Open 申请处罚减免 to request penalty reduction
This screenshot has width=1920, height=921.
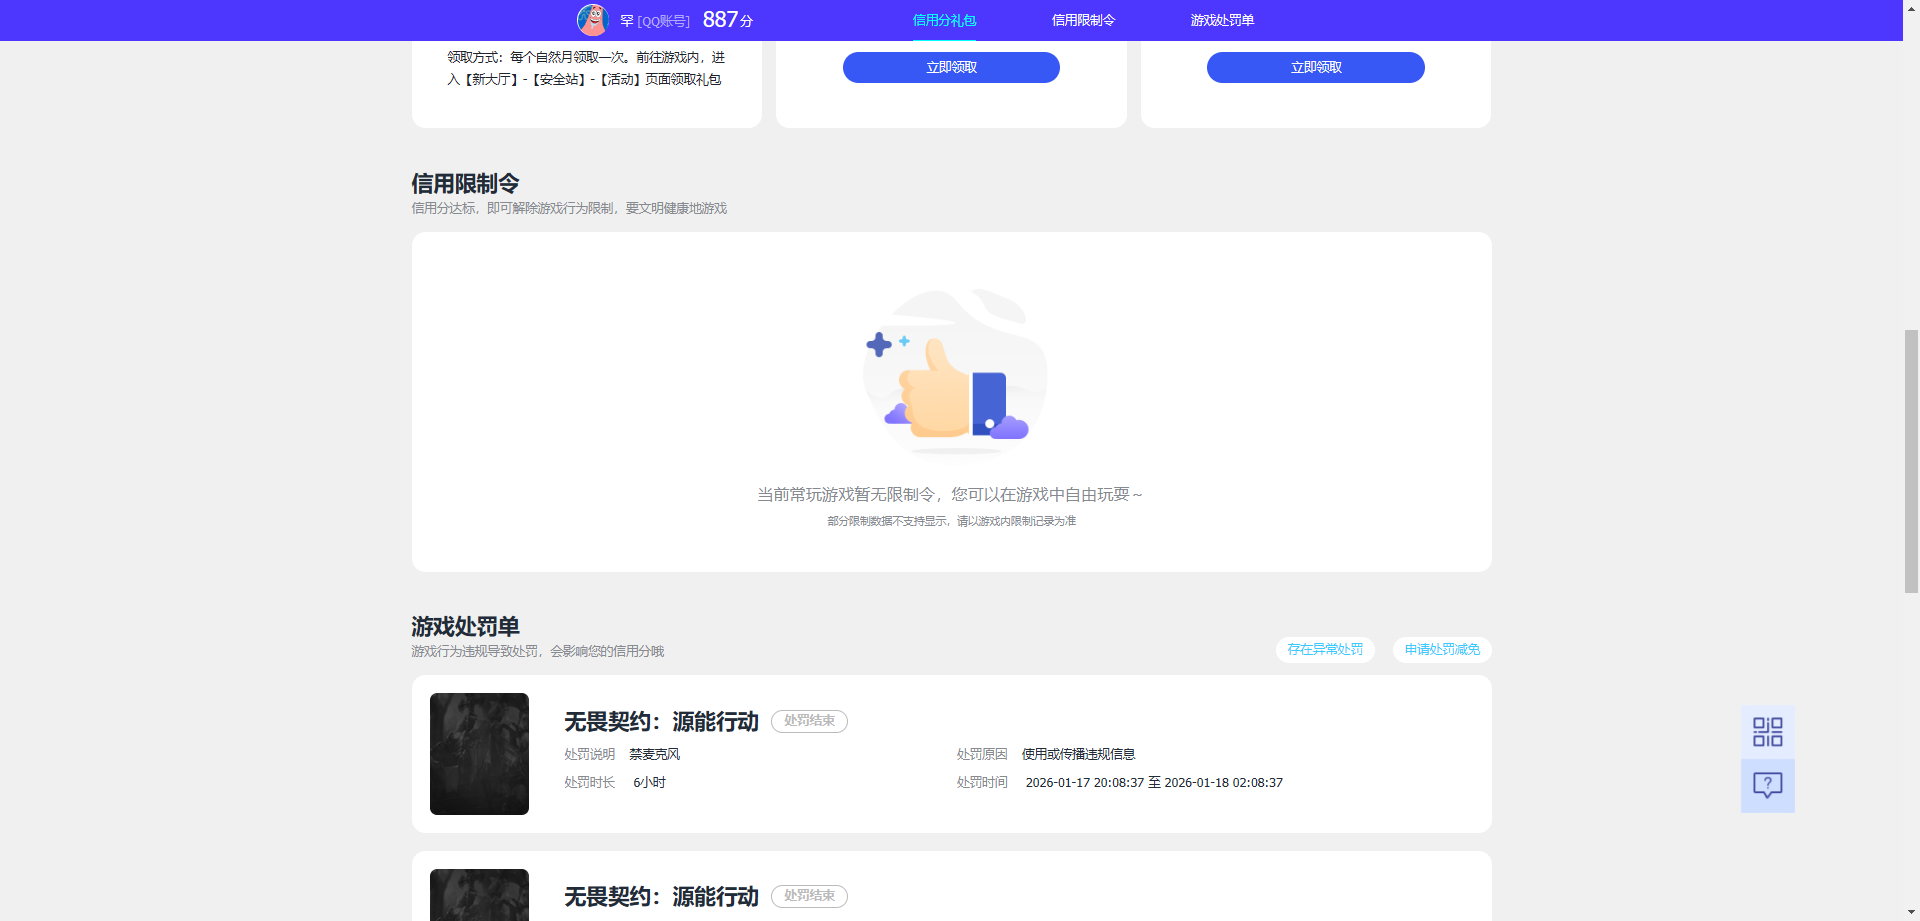pyautogui.click(x=1441, y=649)
